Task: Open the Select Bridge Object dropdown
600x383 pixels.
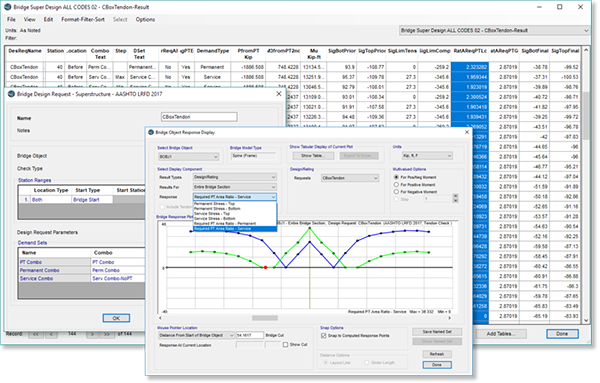Action: pyautogui.click(x=189, y=156)
